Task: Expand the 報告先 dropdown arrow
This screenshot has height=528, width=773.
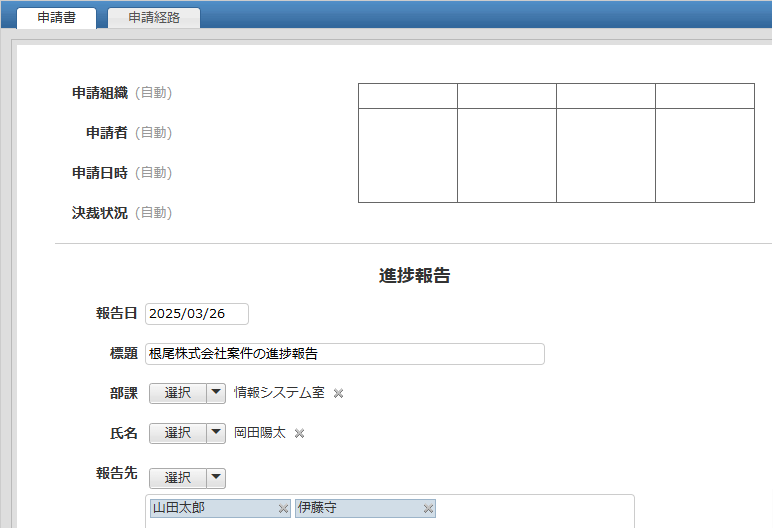Action: pos(215,478)
